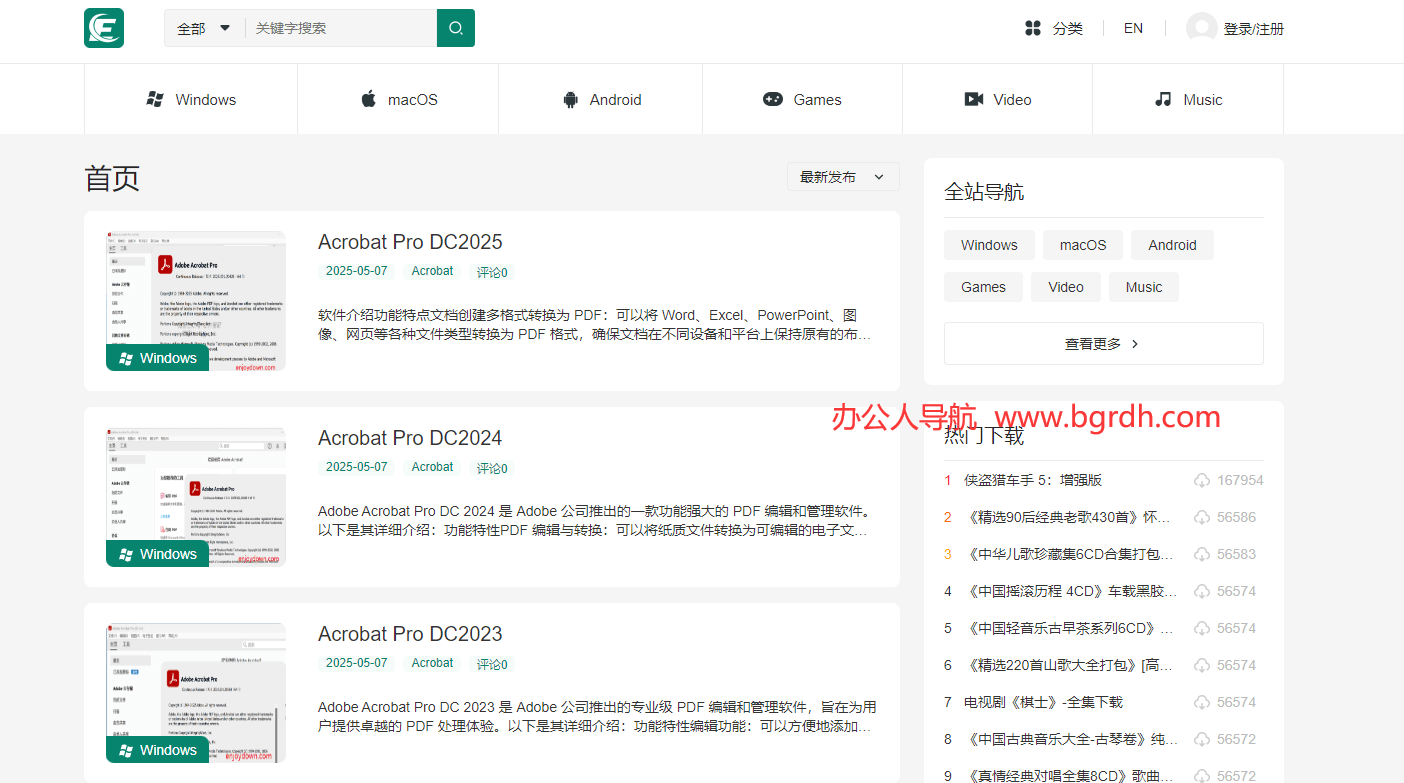Click the four-dot category icon
The image size is (1404, 783).
[x=1033, y=28]
